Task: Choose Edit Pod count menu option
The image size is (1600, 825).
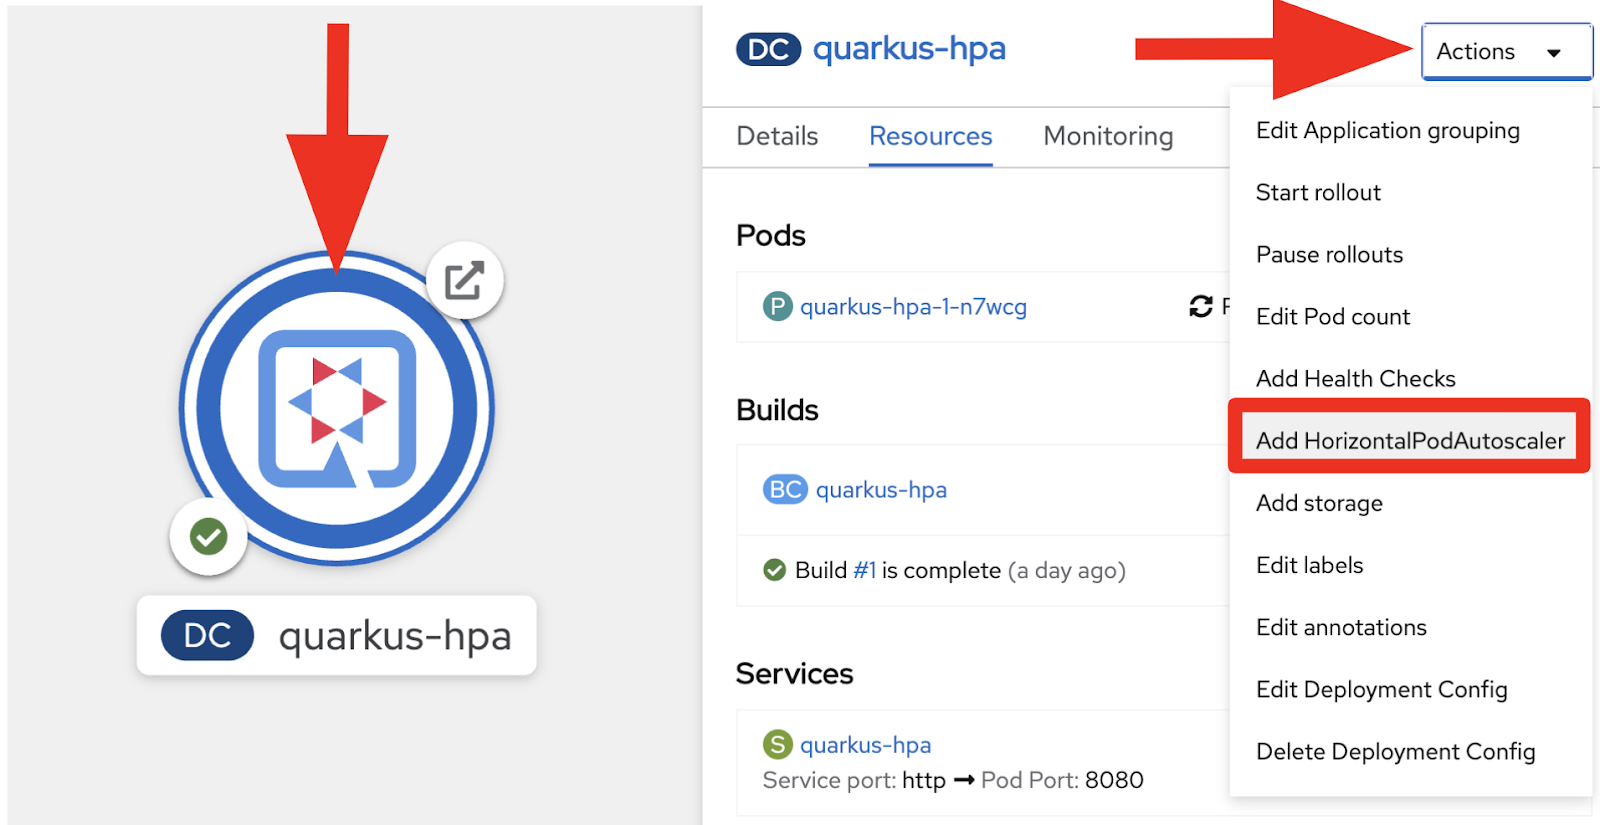Action: click(x=1332, y=317)
